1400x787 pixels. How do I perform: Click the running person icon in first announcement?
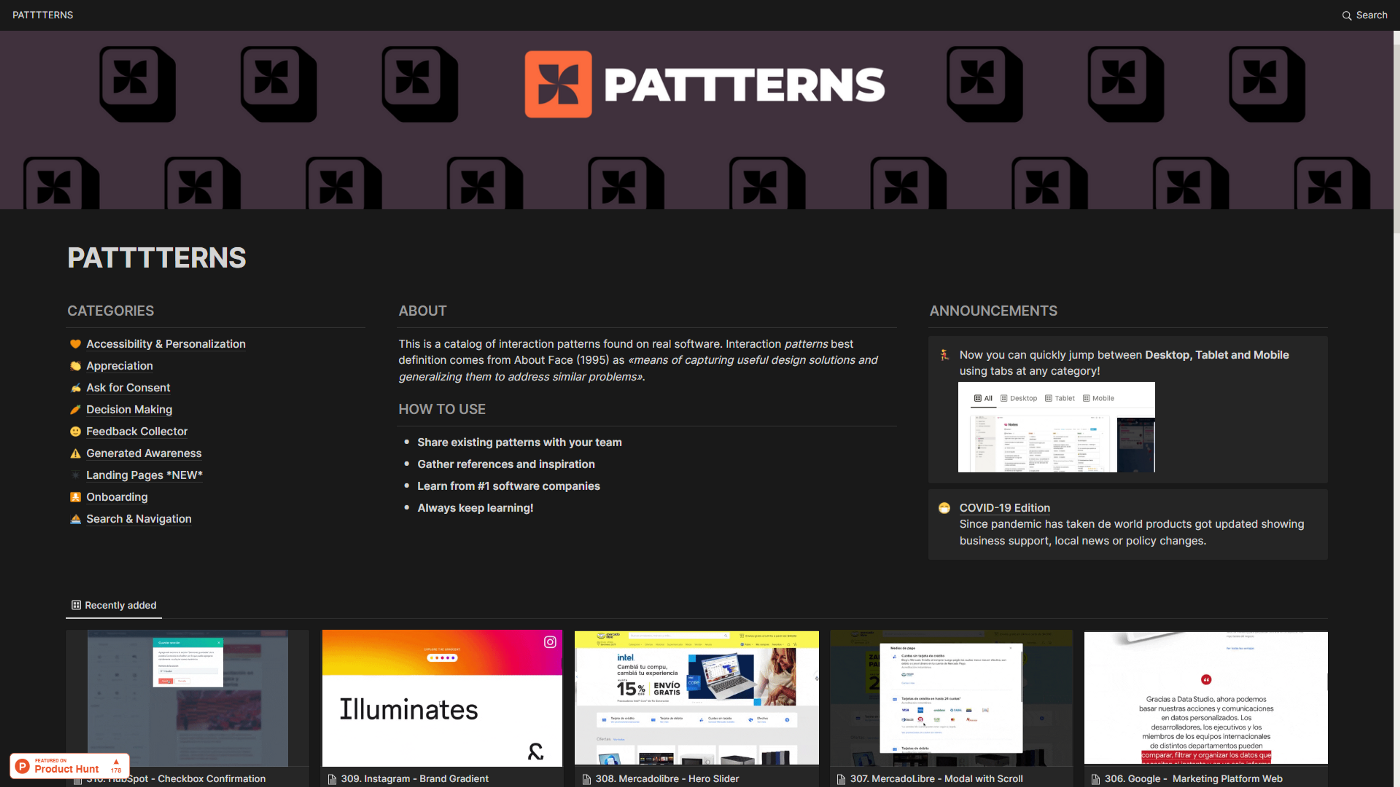pos(943,355)
